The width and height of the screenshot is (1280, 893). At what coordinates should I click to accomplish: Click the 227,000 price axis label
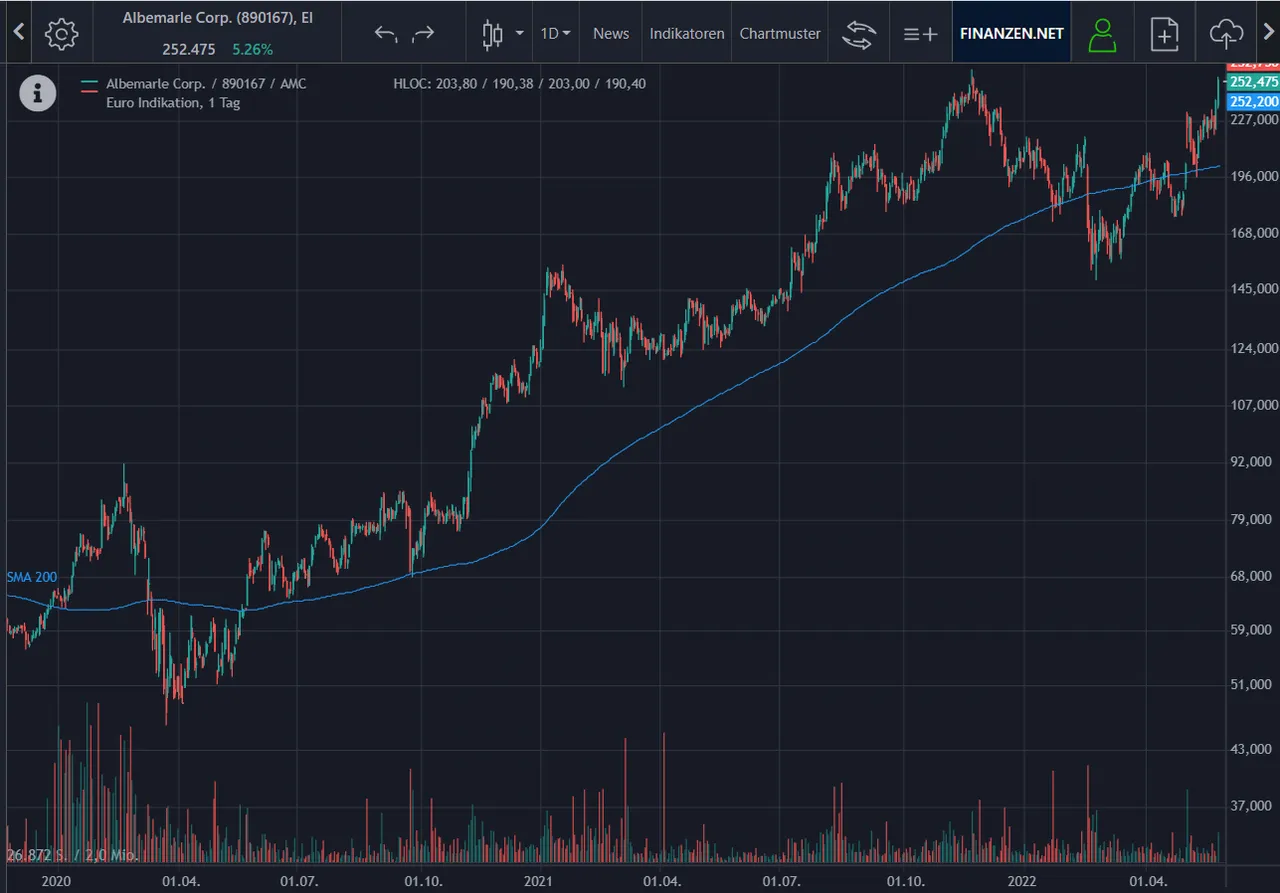coord(1254,119)
